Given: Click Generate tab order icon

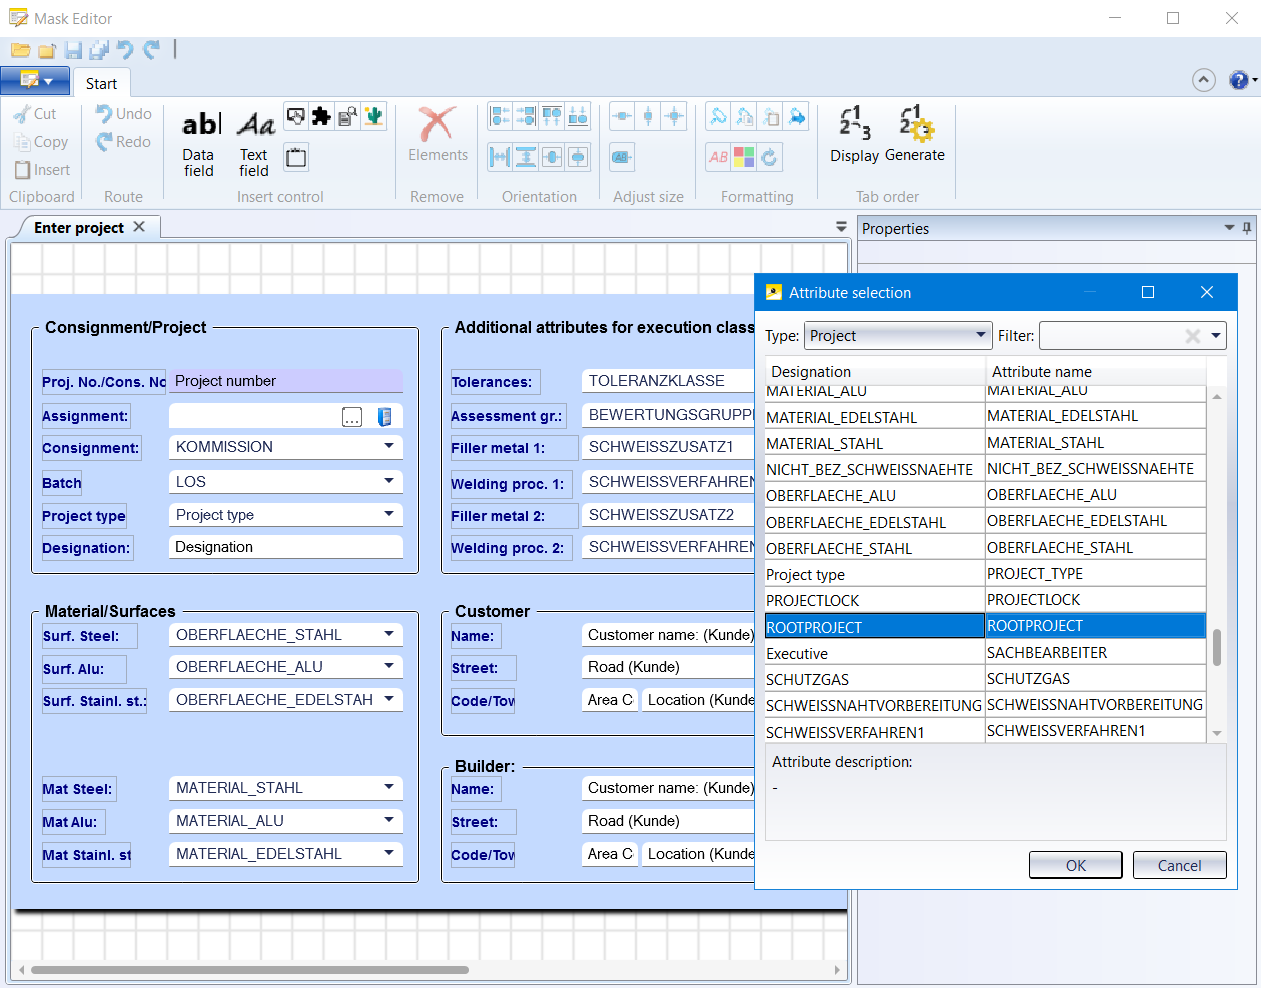Looking at the screenshot, I should point(915,135).
